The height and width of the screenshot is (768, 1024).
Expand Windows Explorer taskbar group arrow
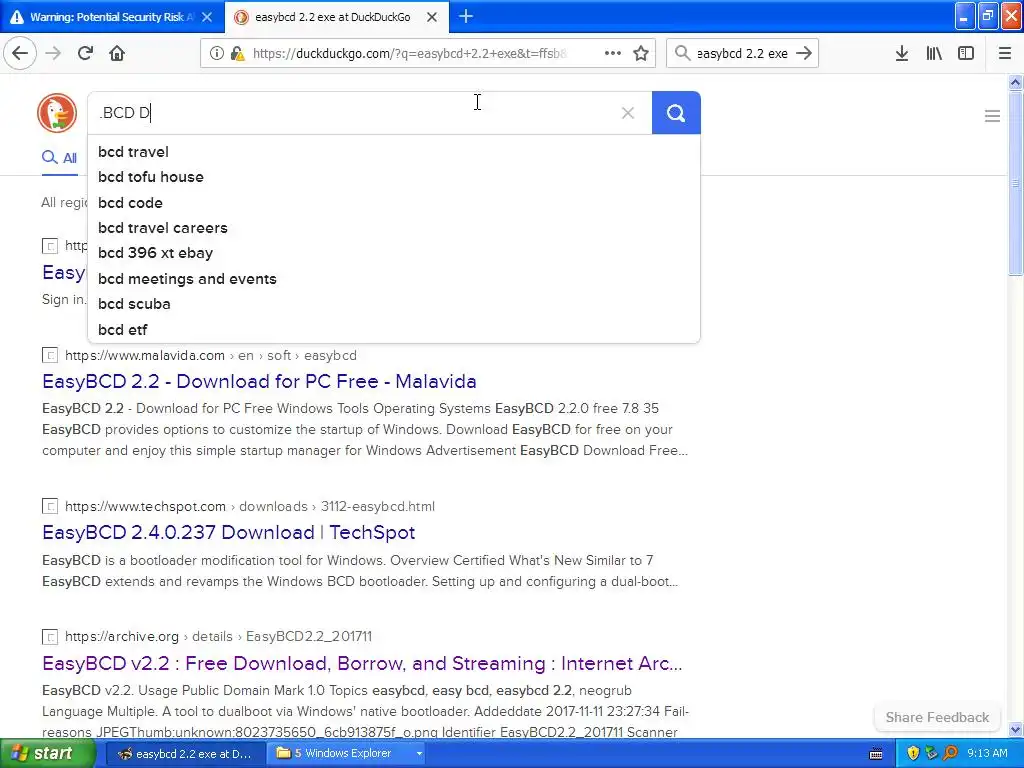click(x=419, y=754)
